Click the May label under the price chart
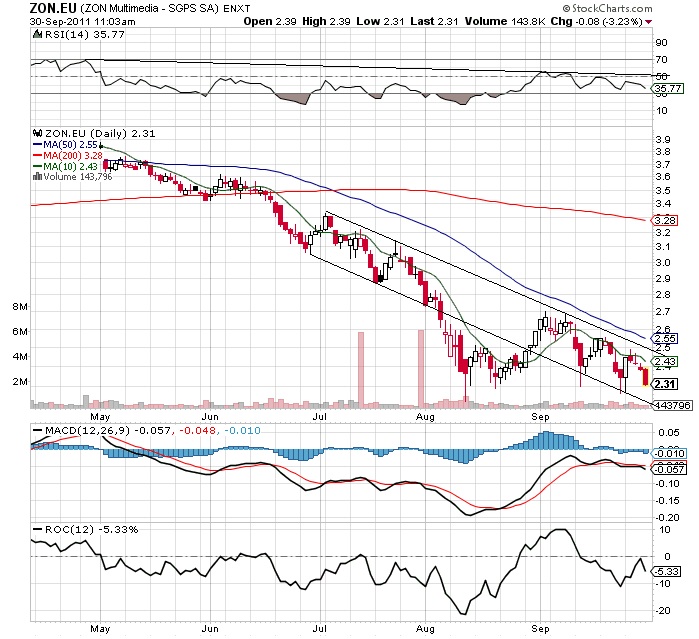699x639 pixels. [x=100, y=417]
